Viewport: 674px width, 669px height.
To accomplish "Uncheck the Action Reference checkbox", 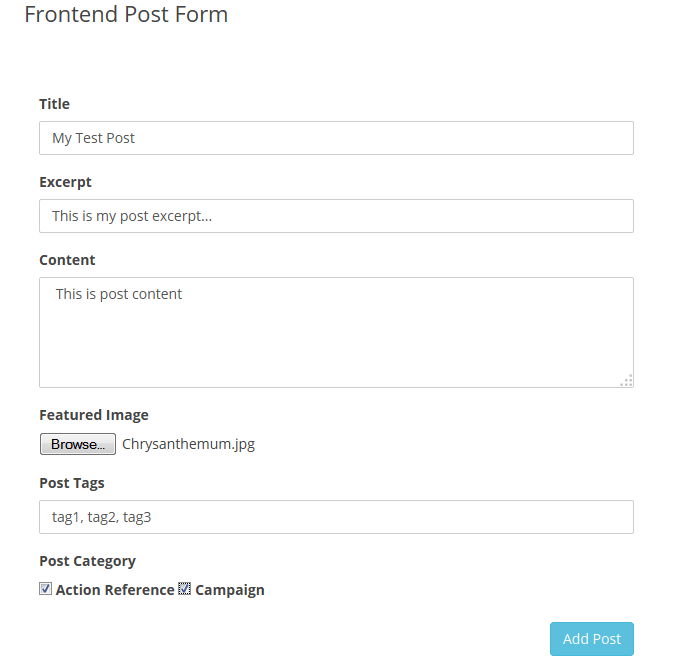I will pyautogui.click(x=45, y=589).
